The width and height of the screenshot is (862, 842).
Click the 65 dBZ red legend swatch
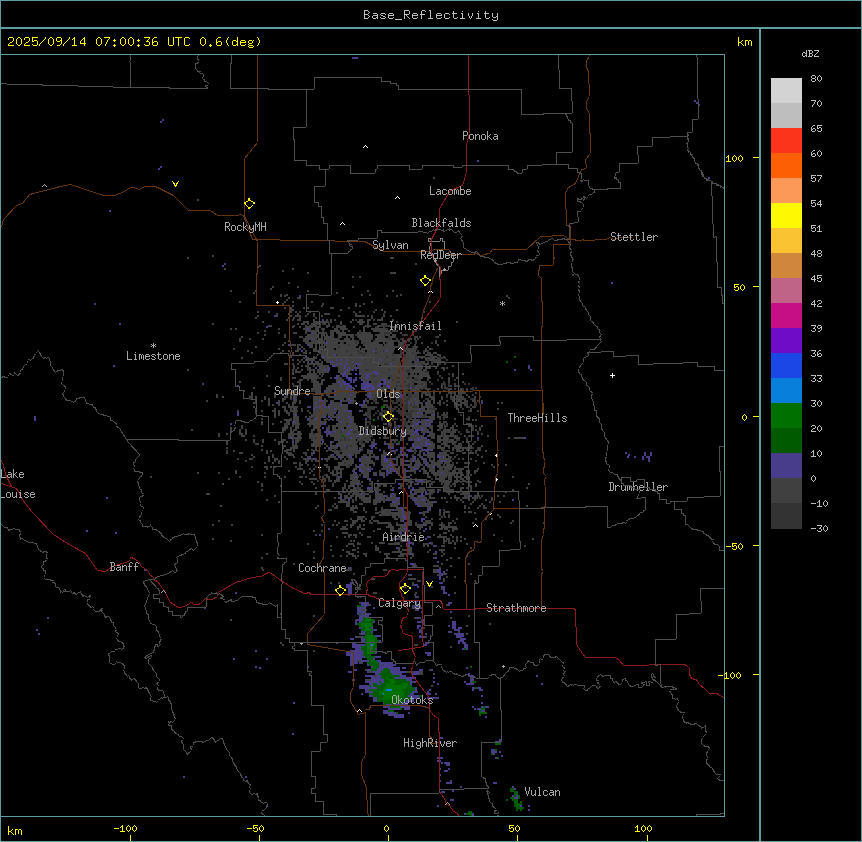point(786,141)
